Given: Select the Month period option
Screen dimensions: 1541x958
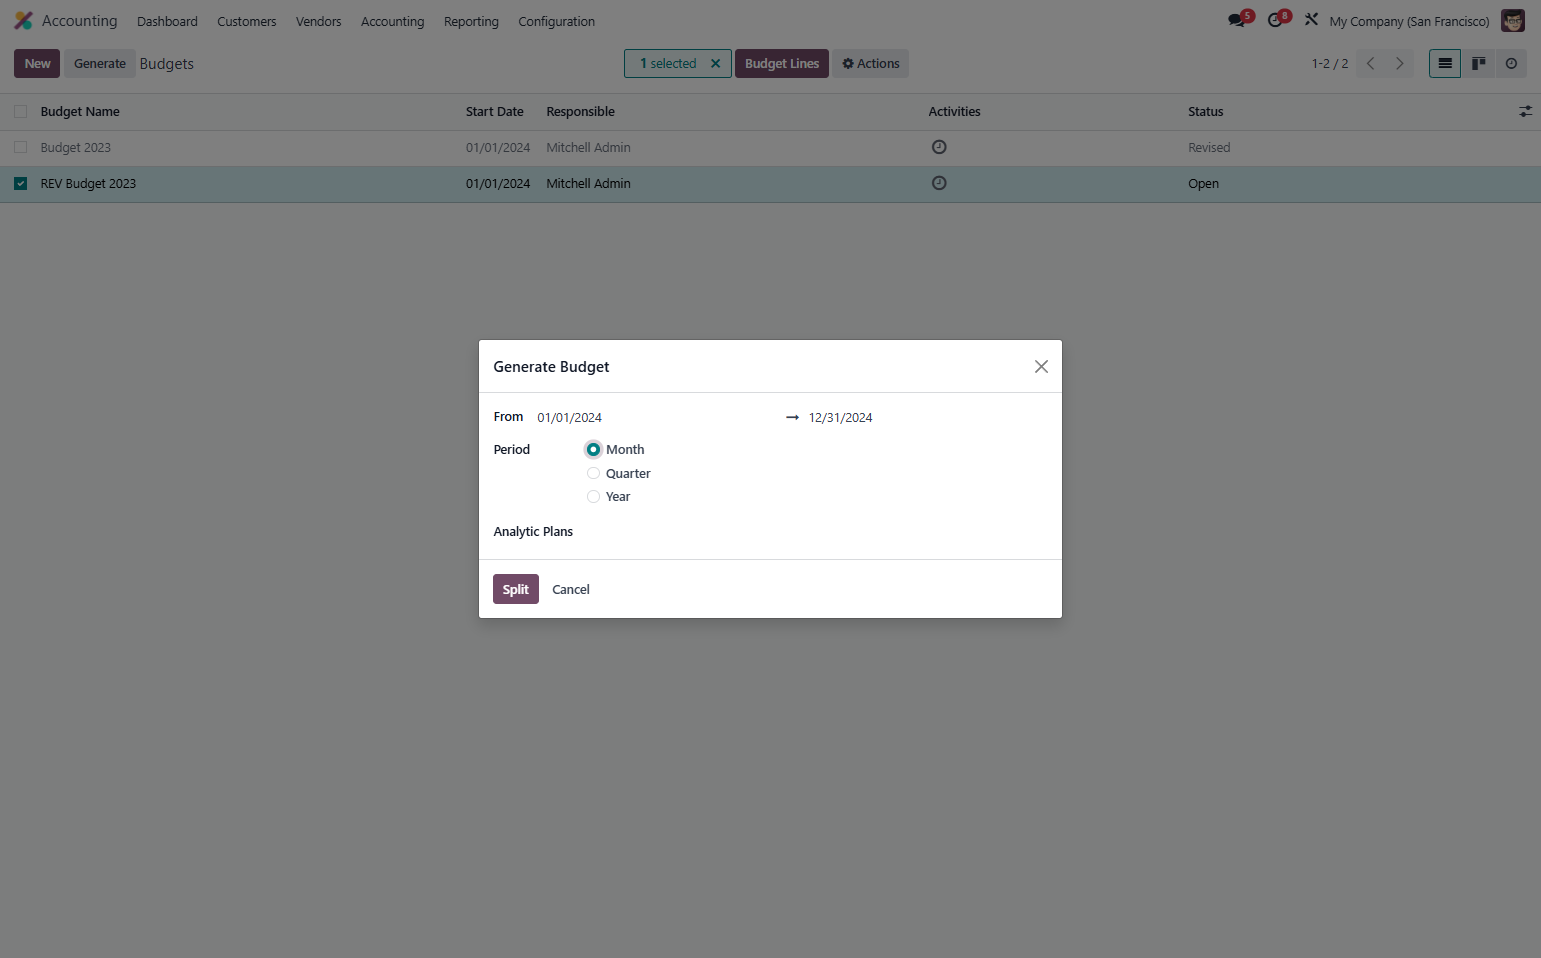Looking at the screenshot, I should (x=593, y=449).
